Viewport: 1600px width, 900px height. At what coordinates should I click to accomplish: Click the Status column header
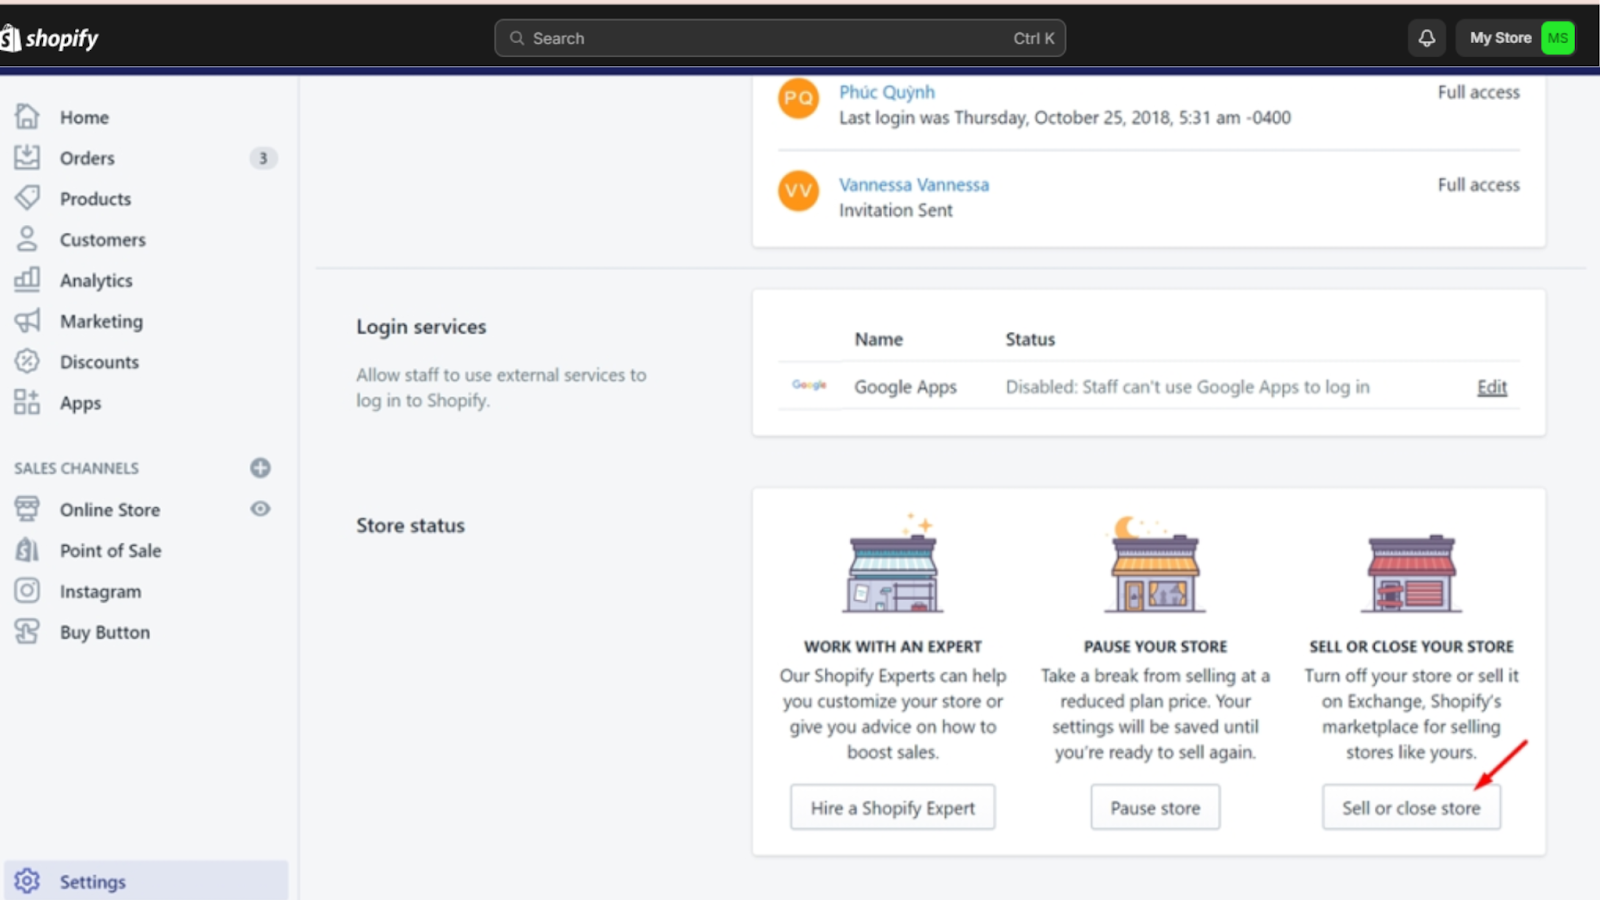(x=1030, y=339)
